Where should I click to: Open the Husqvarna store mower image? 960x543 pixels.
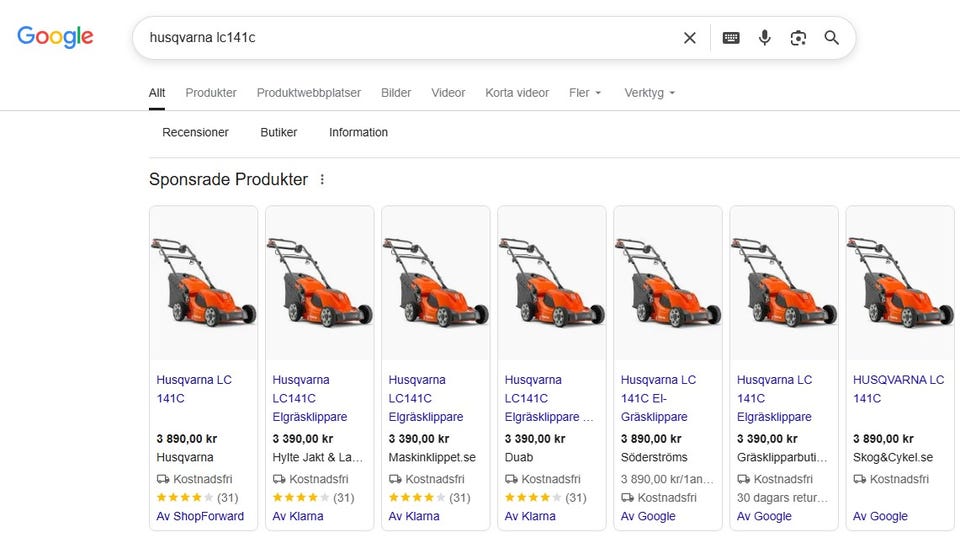pyautogui.click(x=203, y=283)
